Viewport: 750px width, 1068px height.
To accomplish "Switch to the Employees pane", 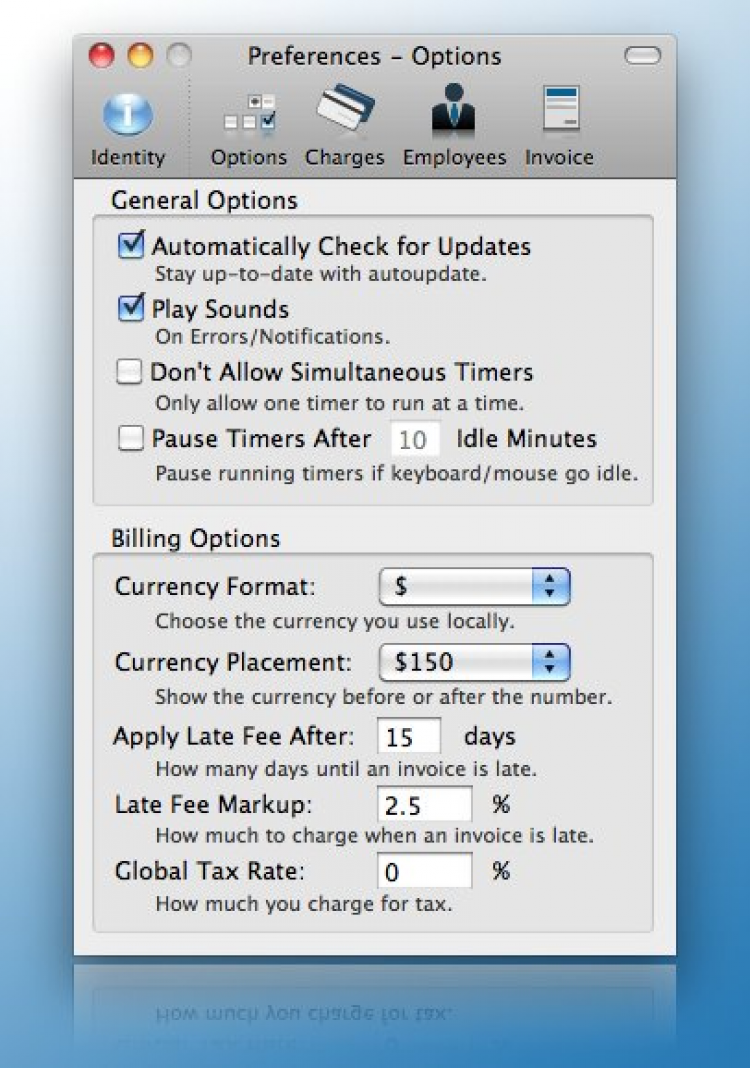I will (x=454, y=127).
